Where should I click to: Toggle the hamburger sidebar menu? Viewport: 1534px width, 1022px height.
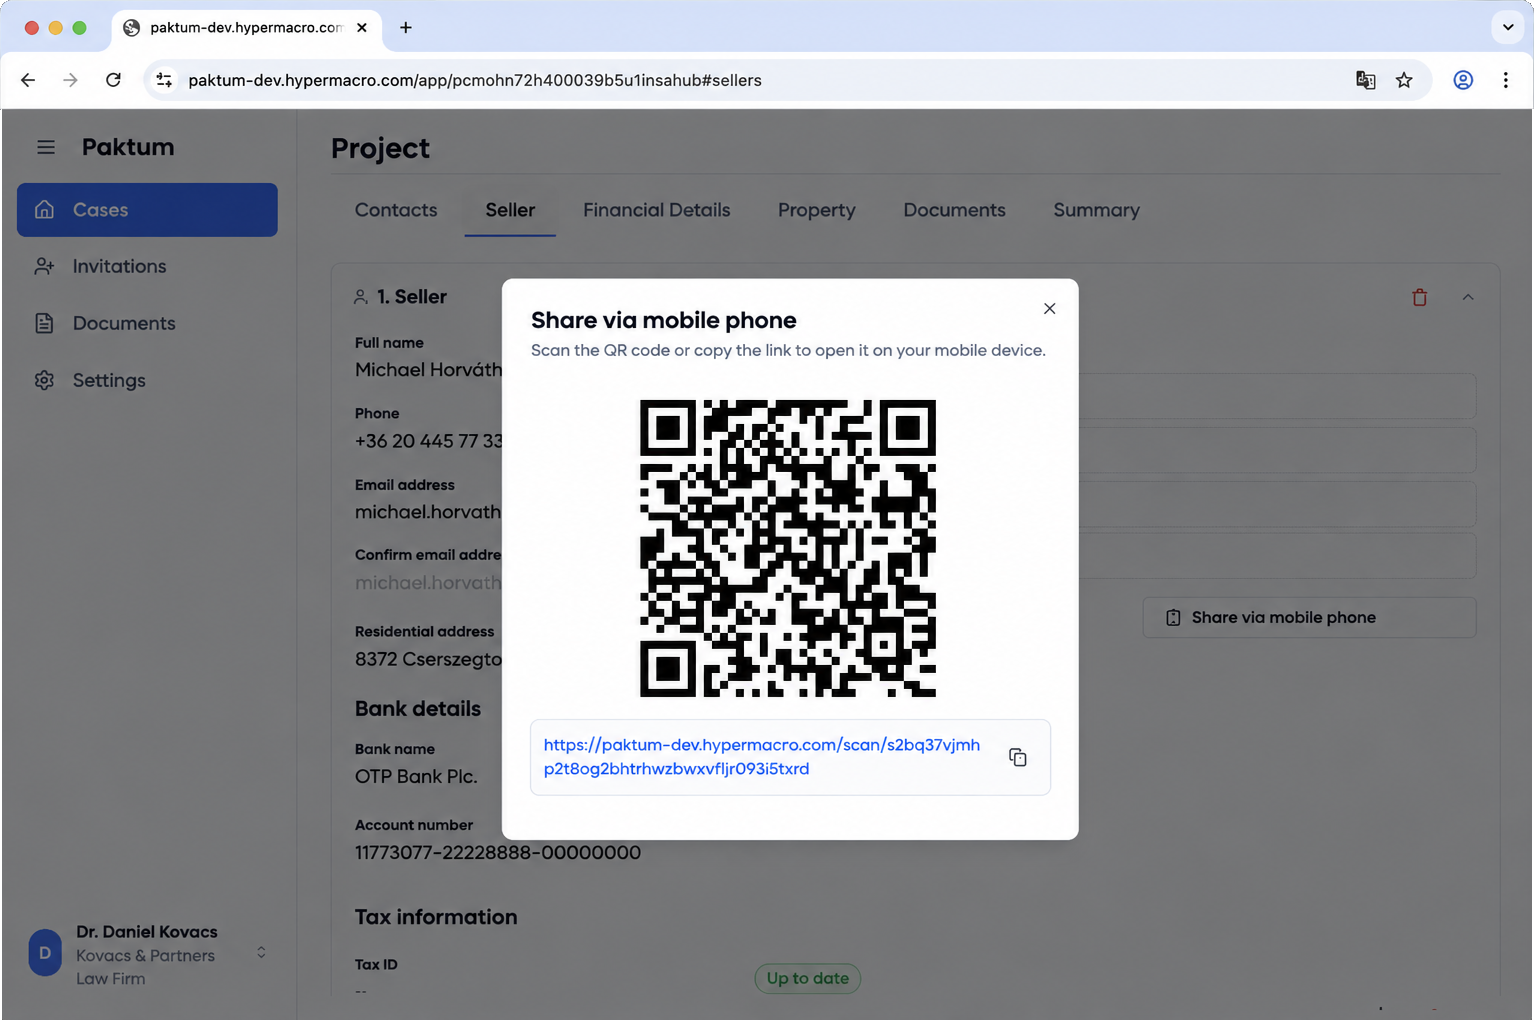(46, 147)
